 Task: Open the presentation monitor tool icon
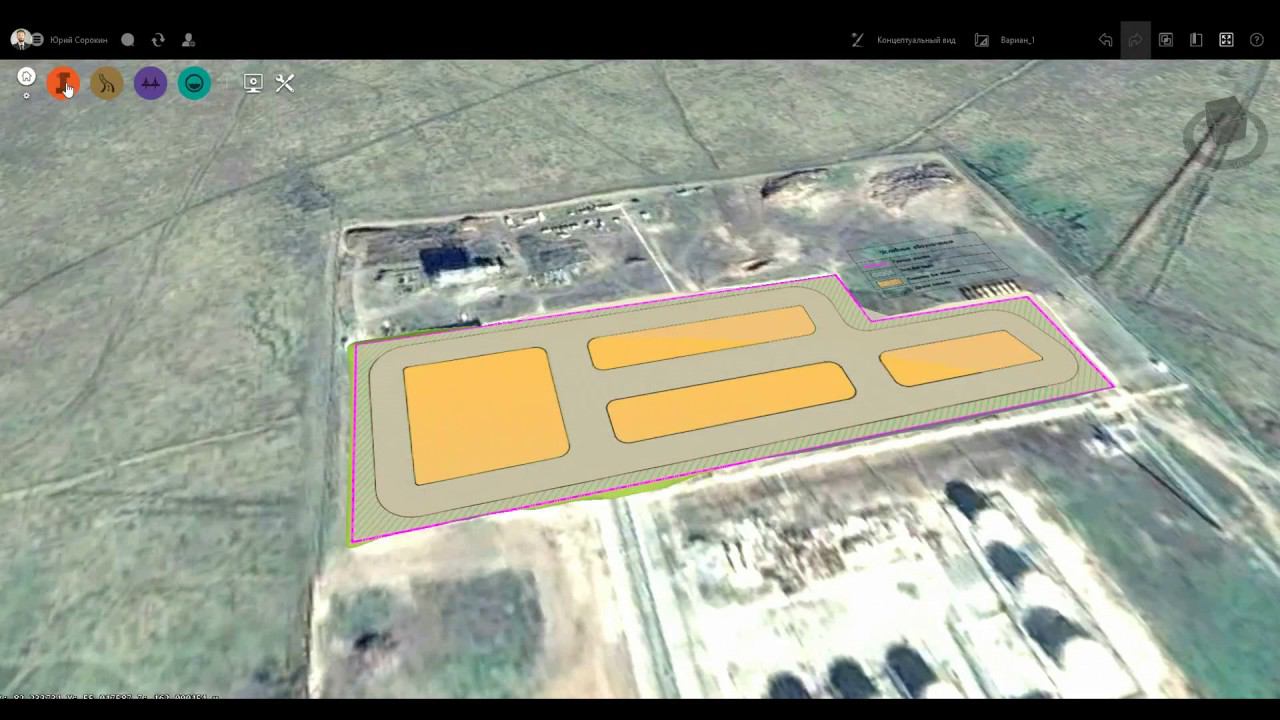253,83
